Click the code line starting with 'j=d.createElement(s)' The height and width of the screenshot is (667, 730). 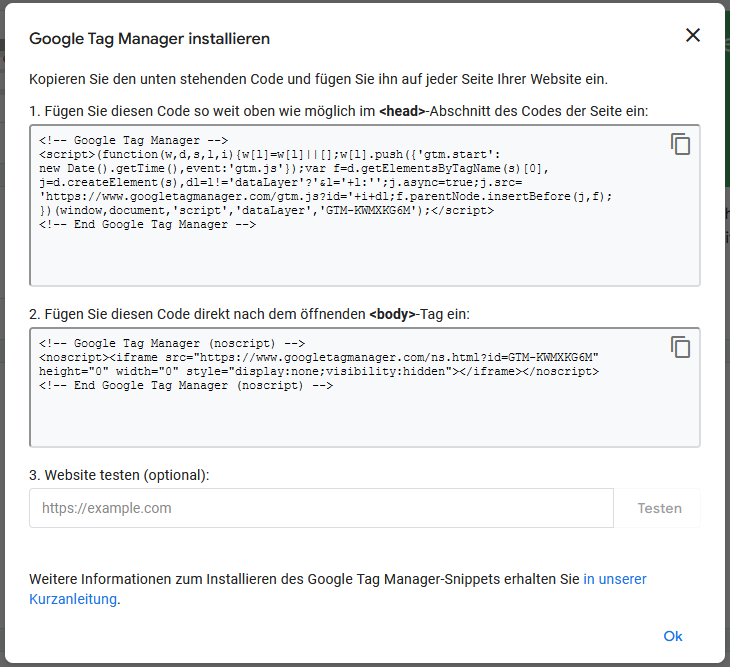281,182
